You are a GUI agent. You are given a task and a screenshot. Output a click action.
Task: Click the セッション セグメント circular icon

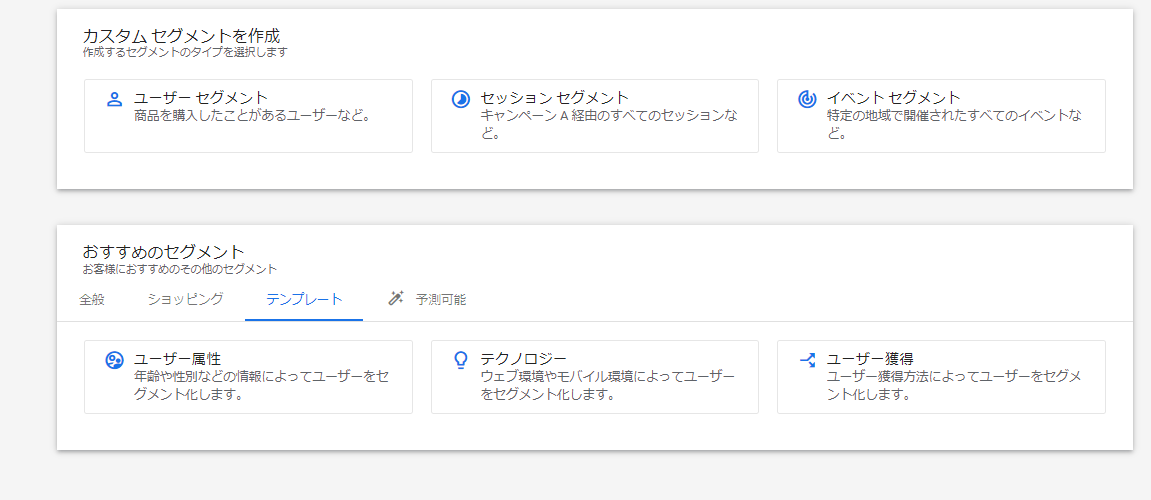coord(460,99)
